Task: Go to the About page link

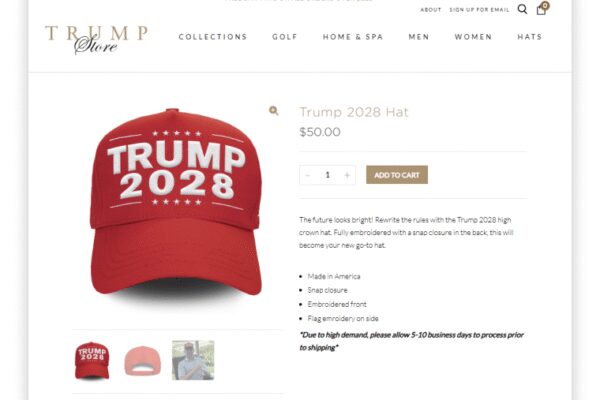Action: [431, 10]
